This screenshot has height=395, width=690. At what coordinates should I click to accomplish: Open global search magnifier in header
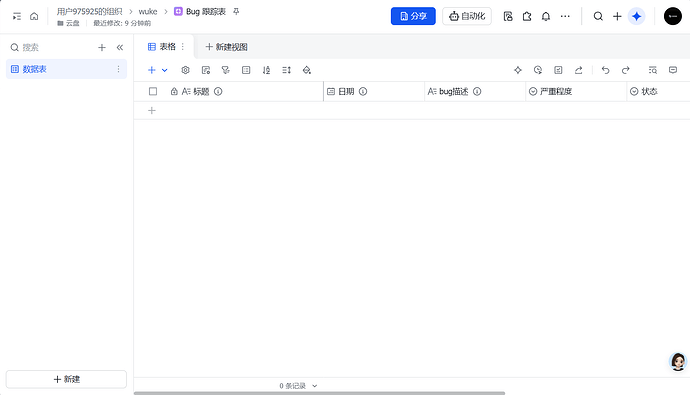[x=598, y=16]
